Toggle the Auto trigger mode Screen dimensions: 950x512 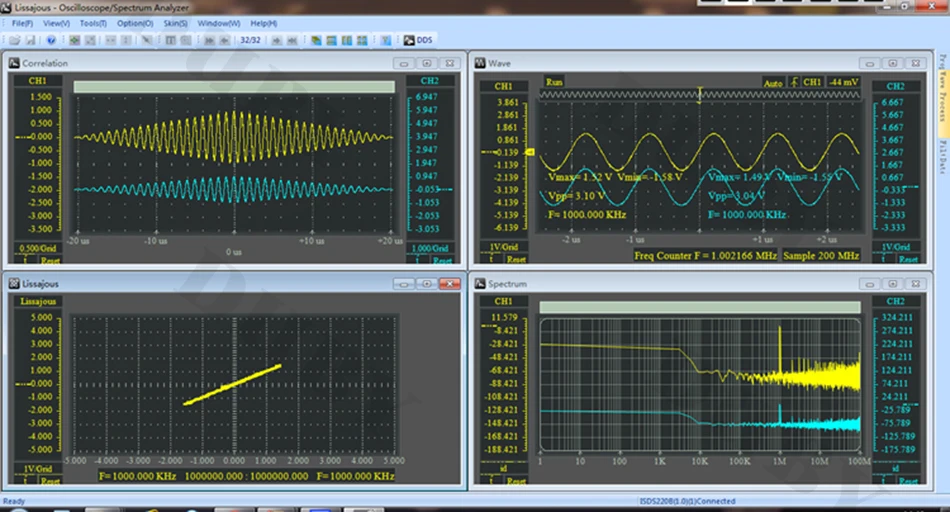(772, 82)
